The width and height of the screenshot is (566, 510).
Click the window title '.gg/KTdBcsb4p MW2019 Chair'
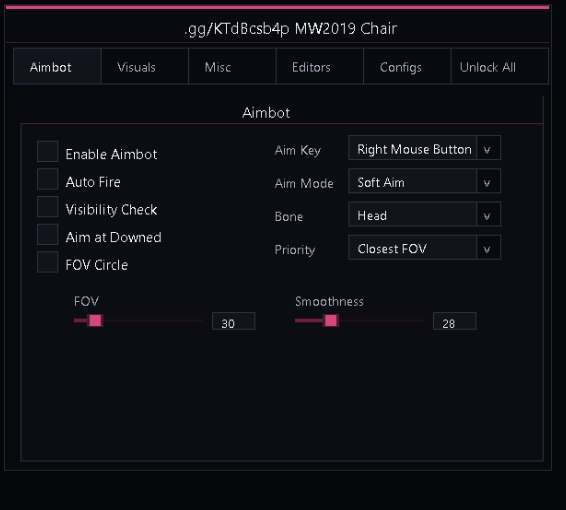(291, 29)
